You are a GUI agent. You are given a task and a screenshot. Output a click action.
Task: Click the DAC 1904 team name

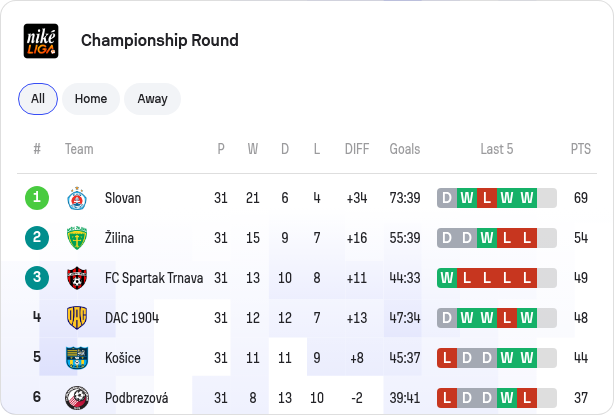point(132,318)
